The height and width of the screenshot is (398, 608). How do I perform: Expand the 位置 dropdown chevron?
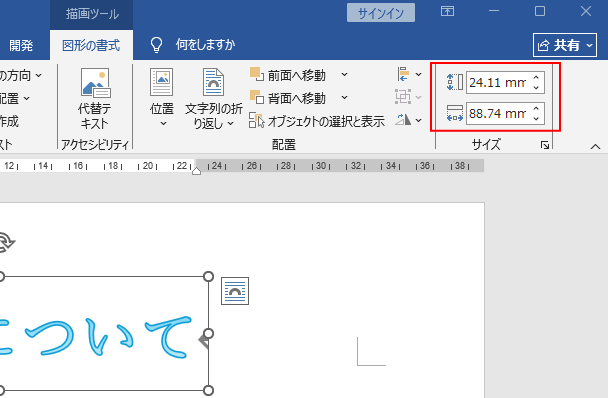pos(163,124)
